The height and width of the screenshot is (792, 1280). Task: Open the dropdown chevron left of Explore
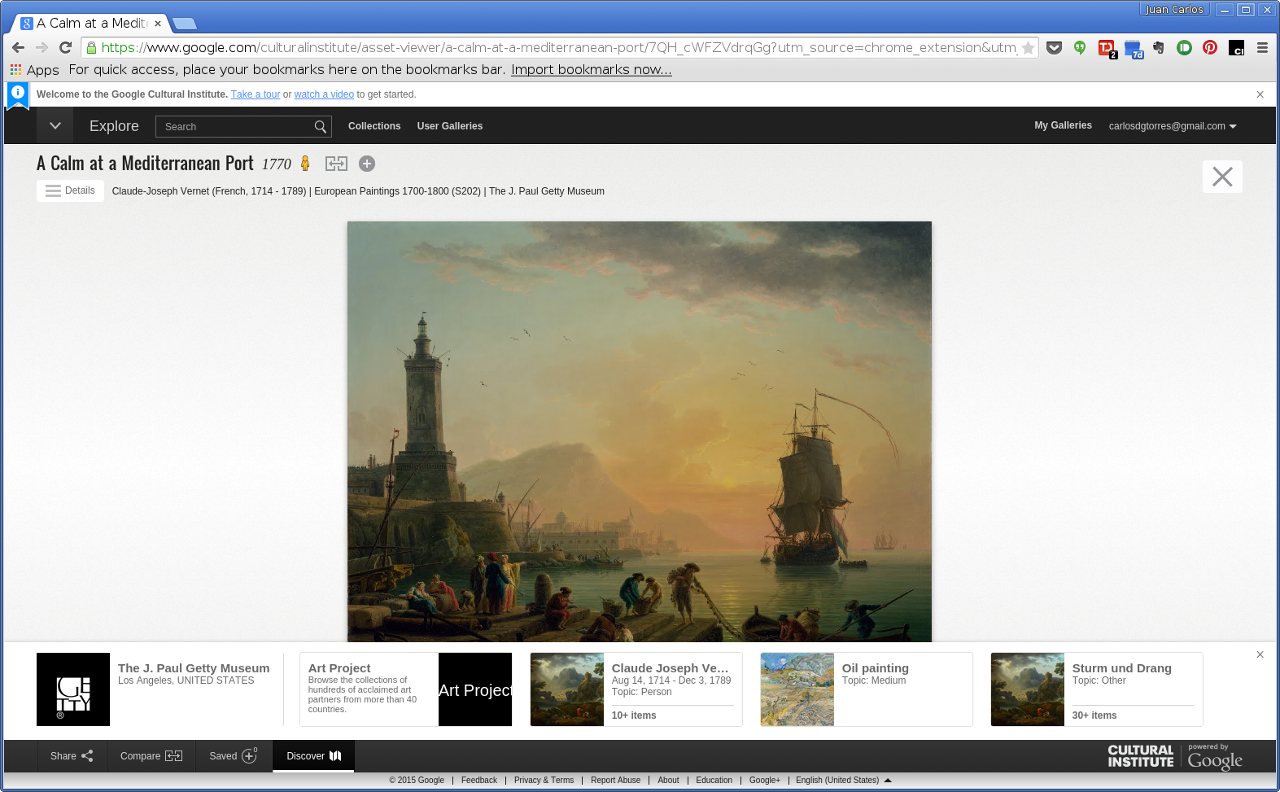(x=54, y=125)
